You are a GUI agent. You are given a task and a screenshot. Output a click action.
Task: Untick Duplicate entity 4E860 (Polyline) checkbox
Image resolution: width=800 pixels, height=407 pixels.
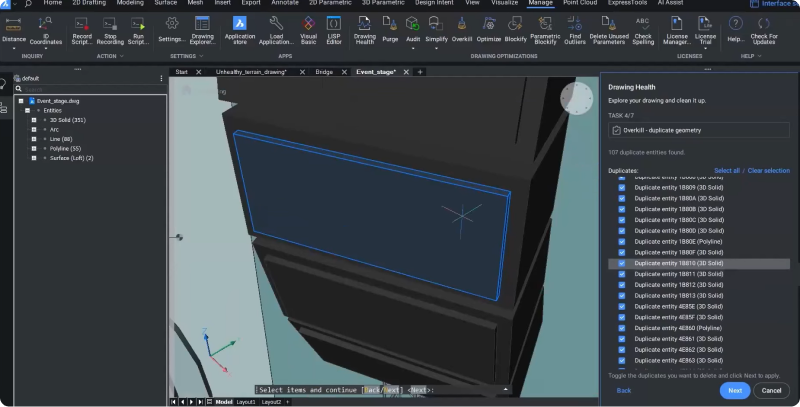tap(623, 328)
